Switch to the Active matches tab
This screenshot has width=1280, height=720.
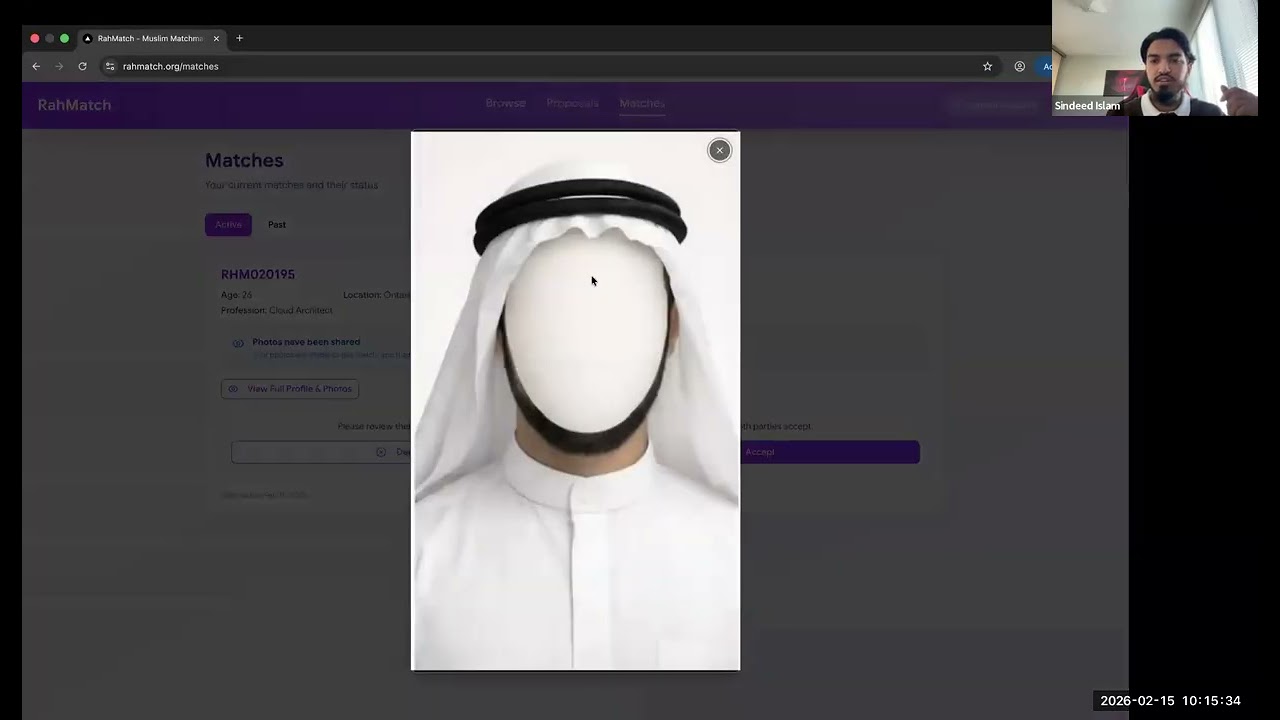click(228, 224)
